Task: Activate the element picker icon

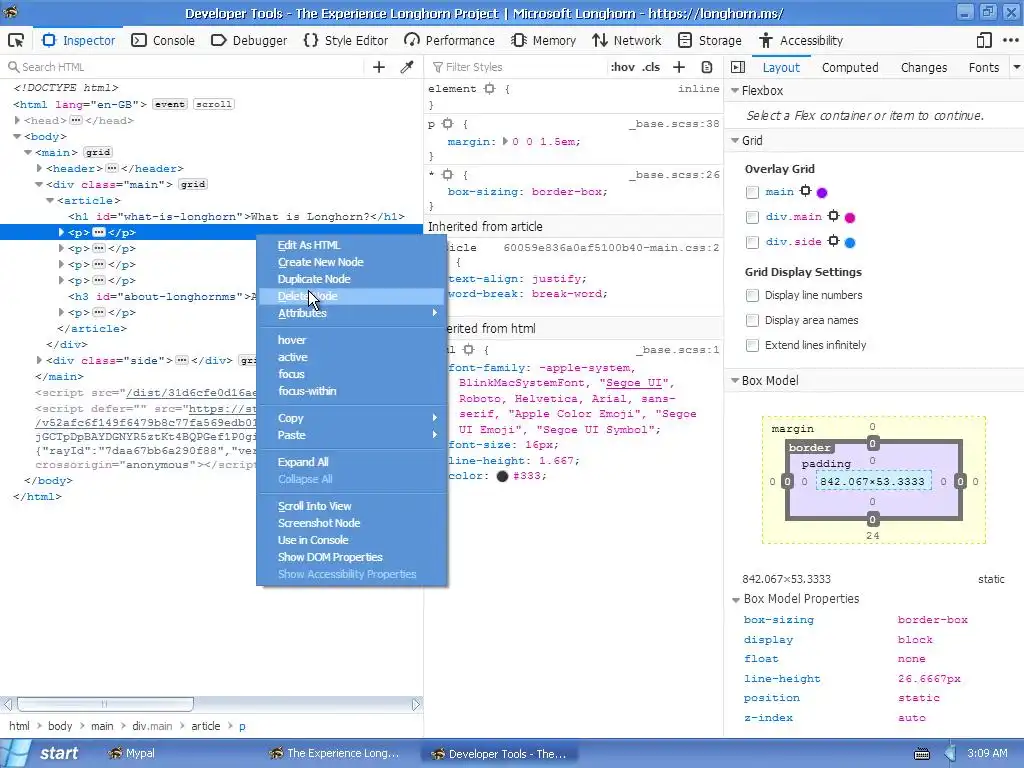Action: (x=16, y=40)
